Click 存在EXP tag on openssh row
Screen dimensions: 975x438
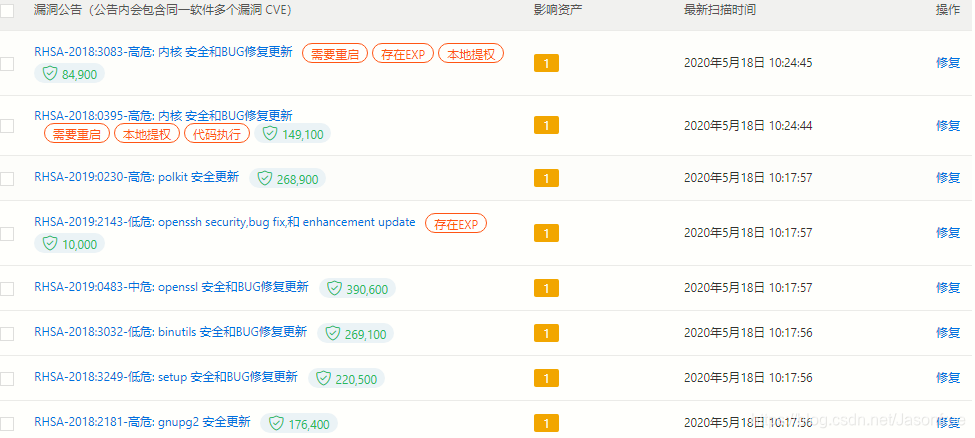click(456, 223)
